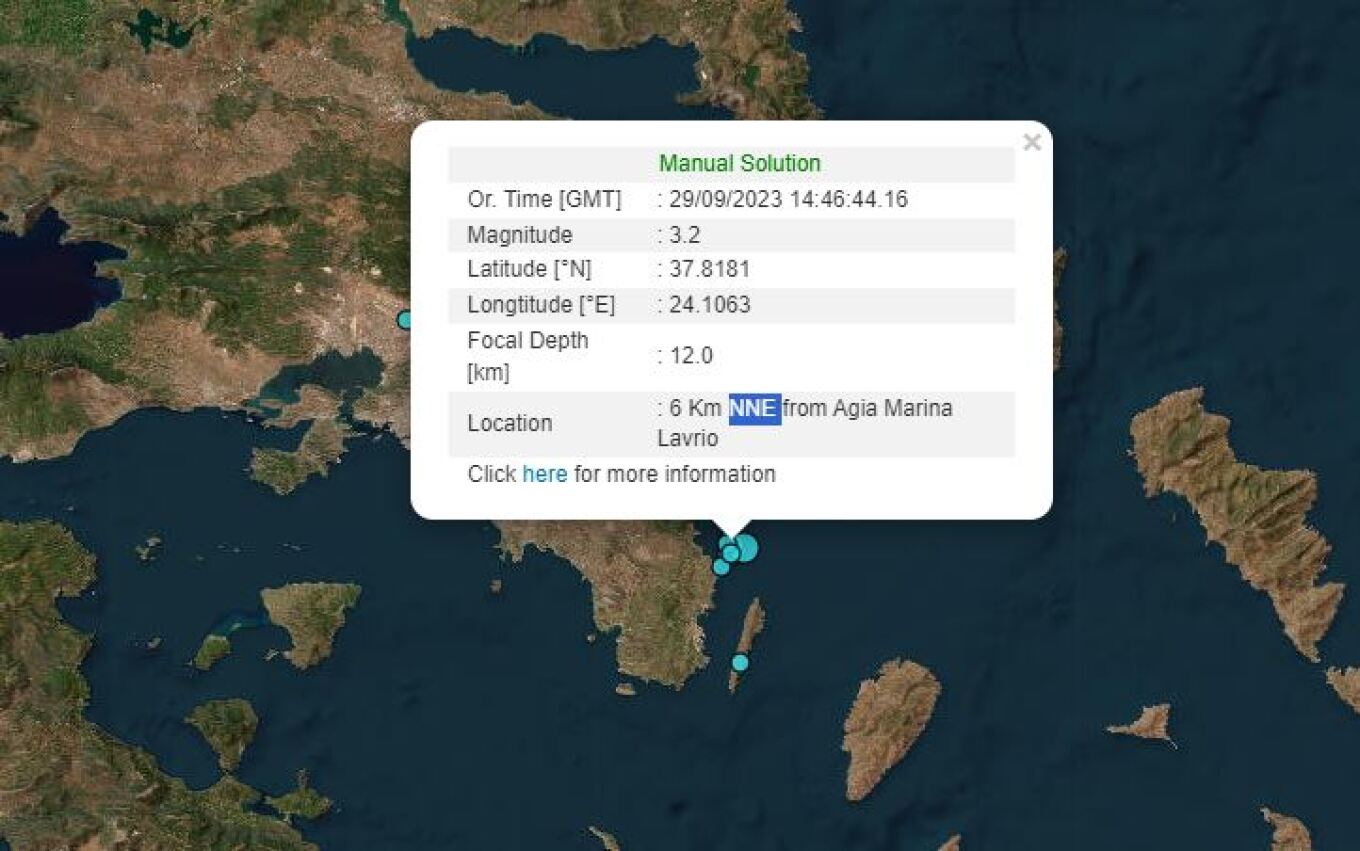The height and width of the screenshot is (851, 1360).
Task: Click the 'Or. Time [GMT]' row label
Action: [x=544, y=200]
